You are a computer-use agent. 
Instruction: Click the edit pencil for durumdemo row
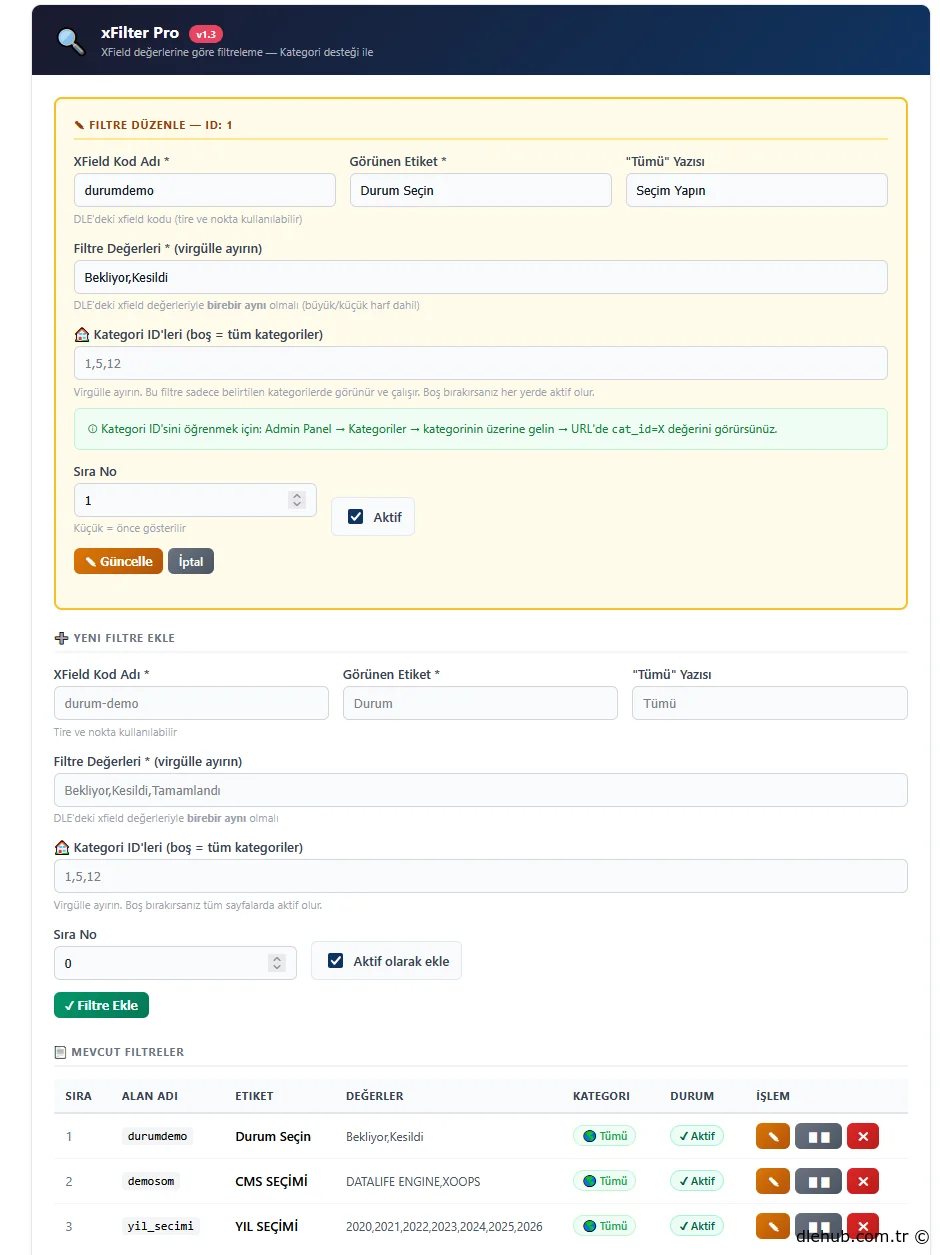(772, 1136)
